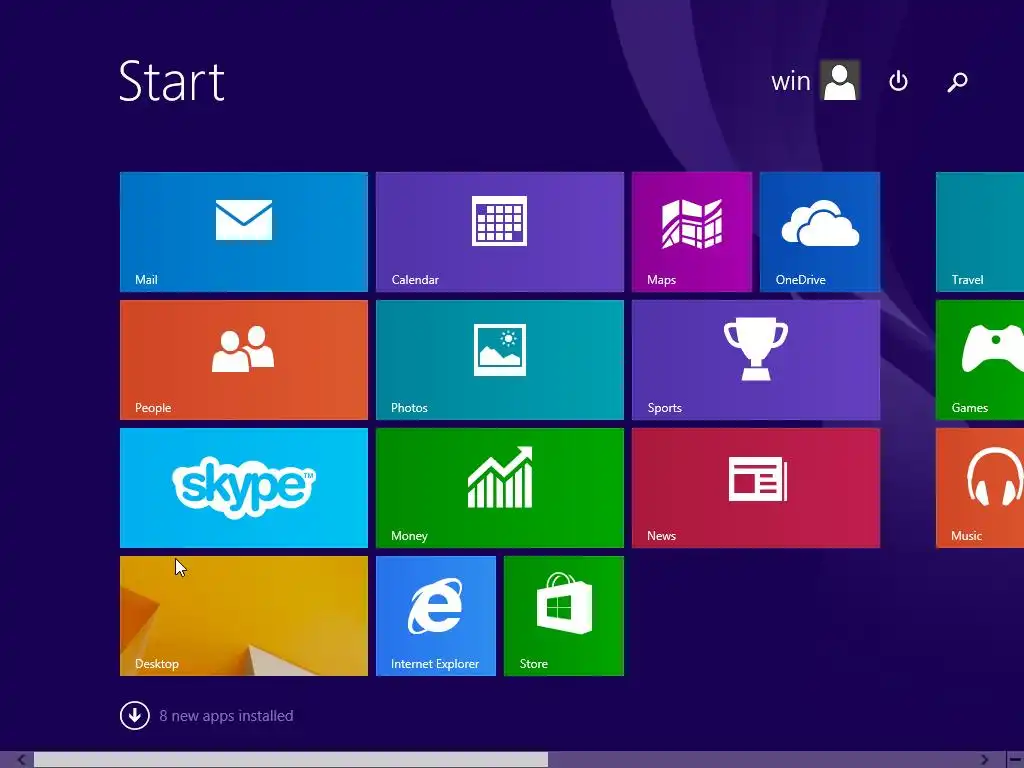Click the scrollbar left arrow
The height and width of the screenshot is (768, 1024).
(x=21, y=760)
